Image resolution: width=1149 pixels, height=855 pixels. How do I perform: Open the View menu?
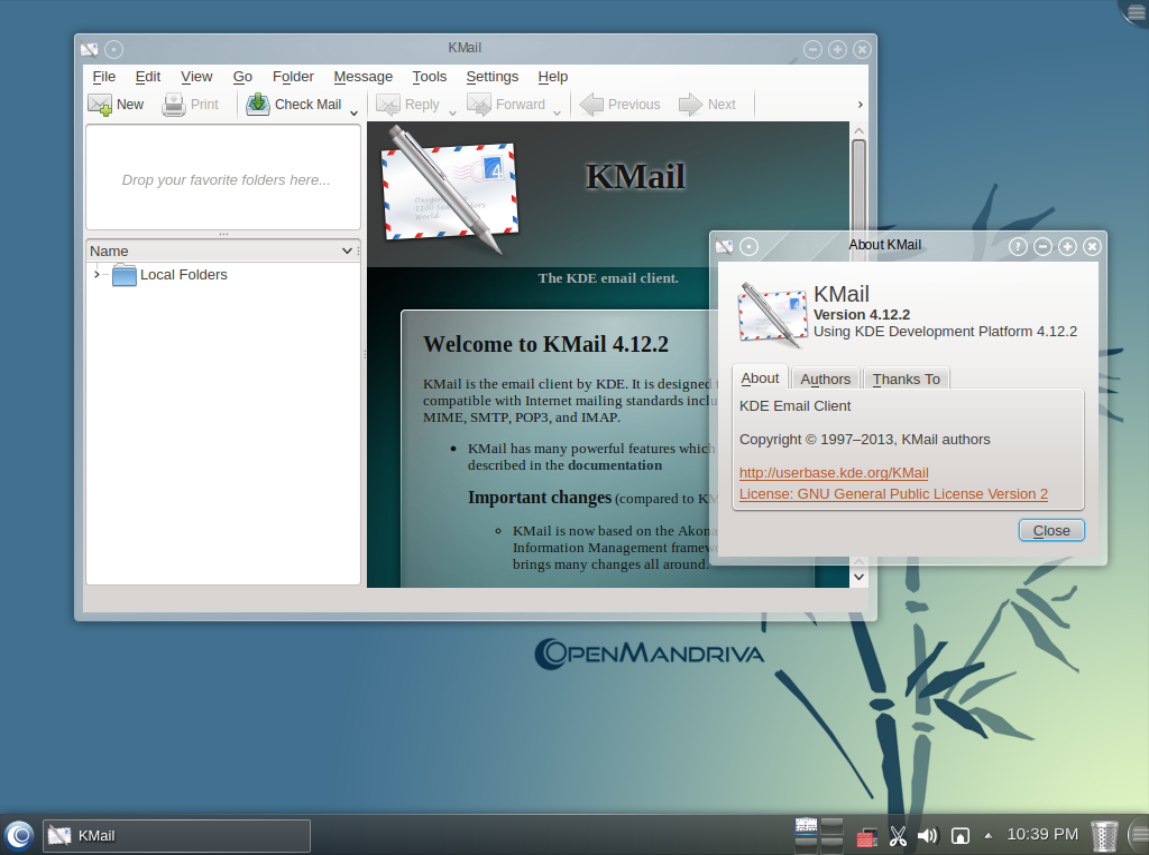pyautogui.click(x=196, y=77)
